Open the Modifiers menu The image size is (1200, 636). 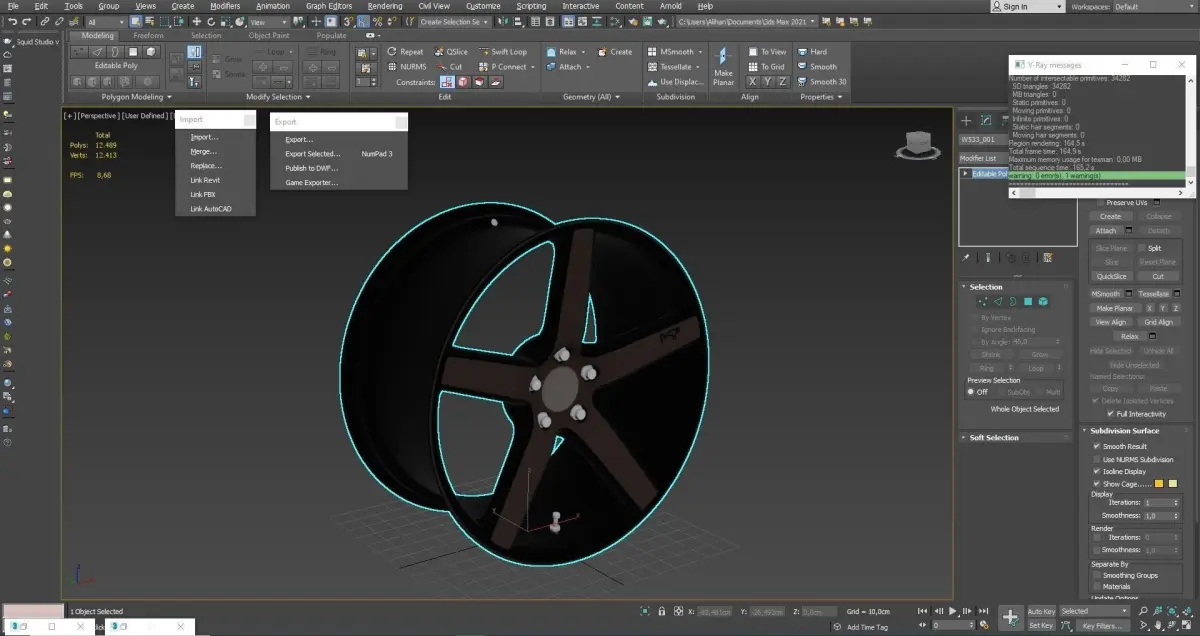(x=225, y=6)
